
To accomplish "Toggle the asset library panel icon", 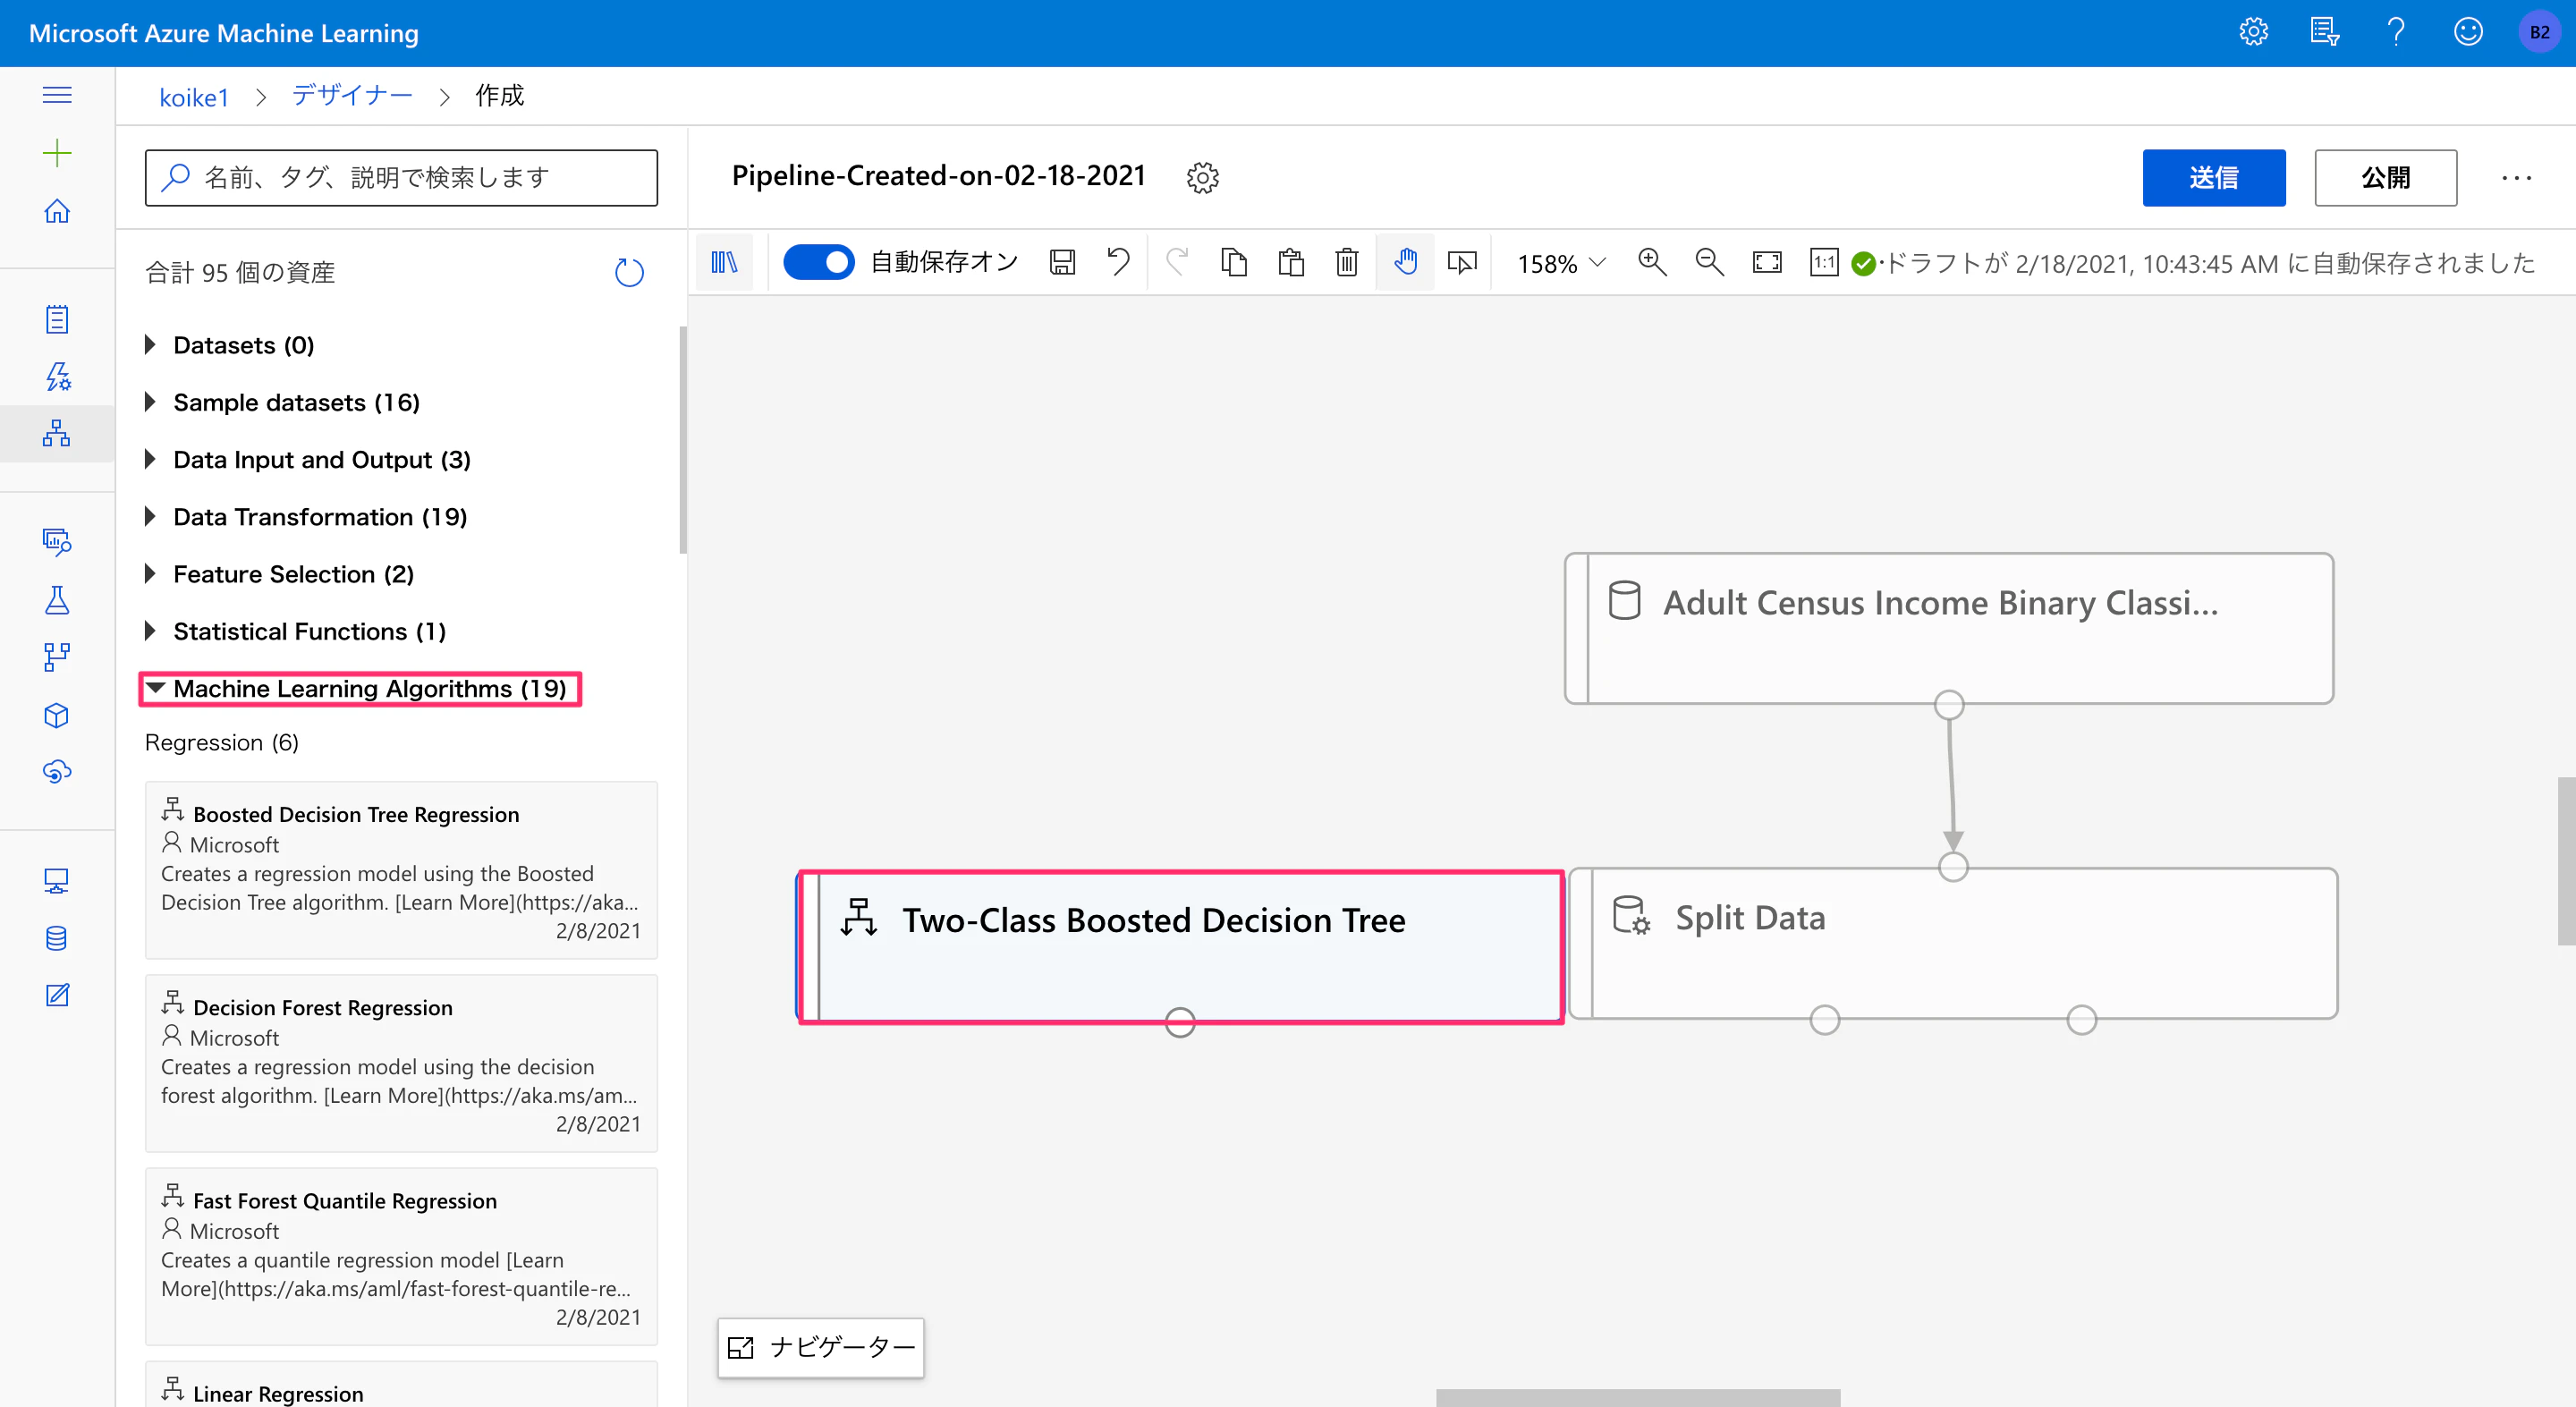I will [x=724, y=263].
